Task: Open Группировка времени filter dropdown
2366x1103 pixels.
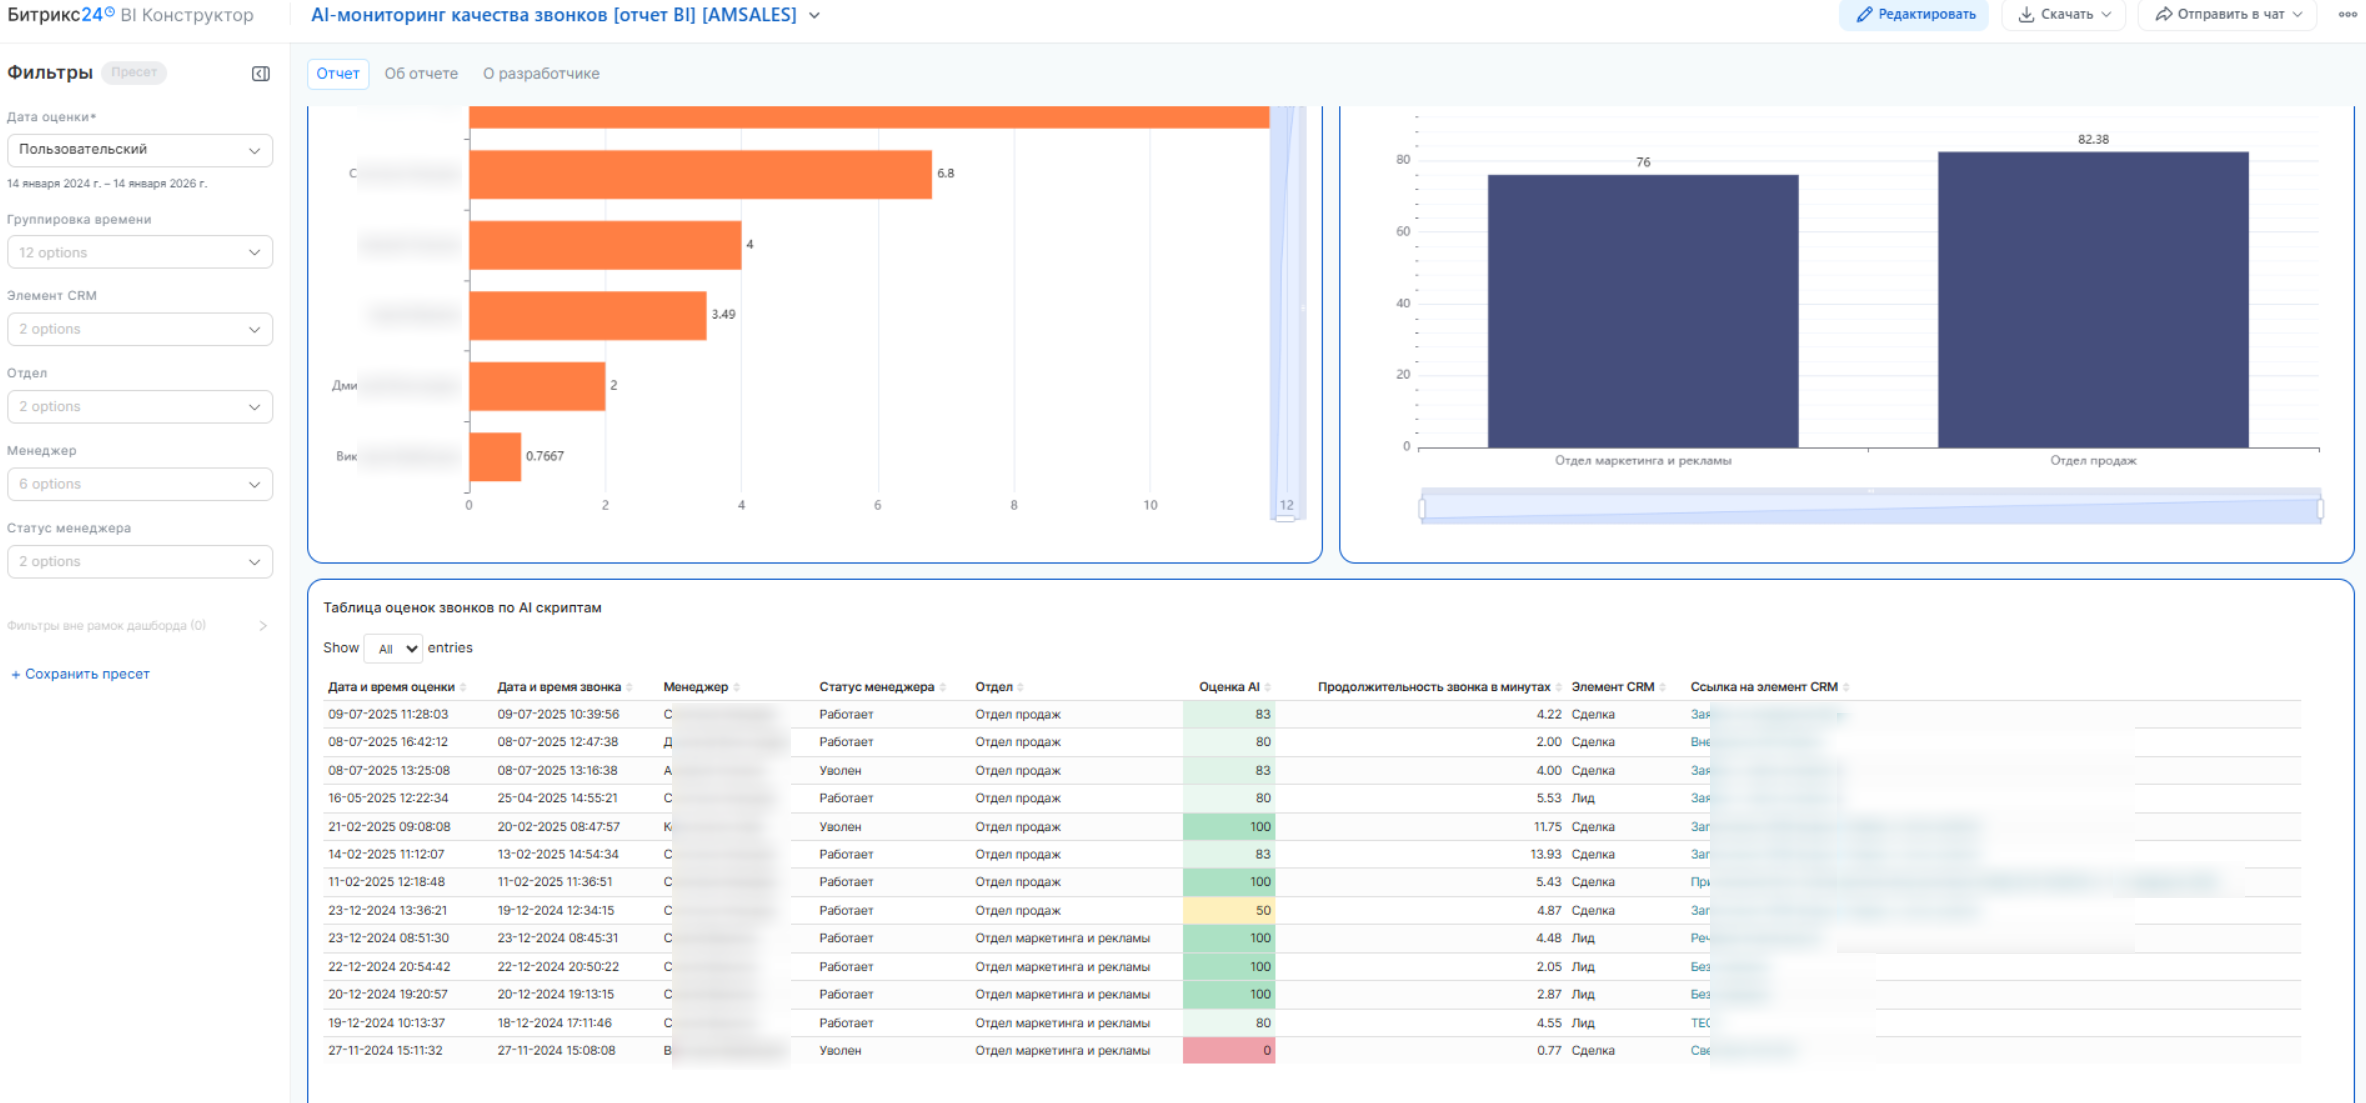Action: pos(139,252)
